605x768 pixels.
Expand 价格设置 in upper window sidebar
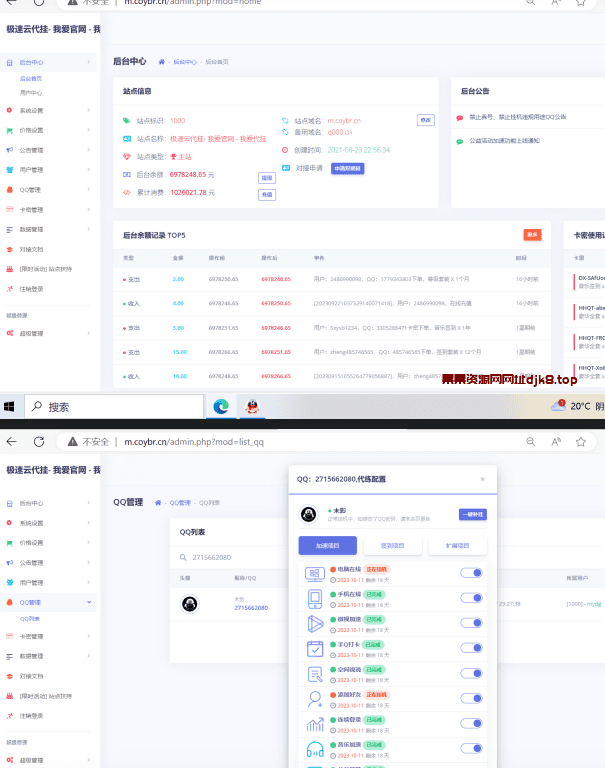[x=48, y=130]
